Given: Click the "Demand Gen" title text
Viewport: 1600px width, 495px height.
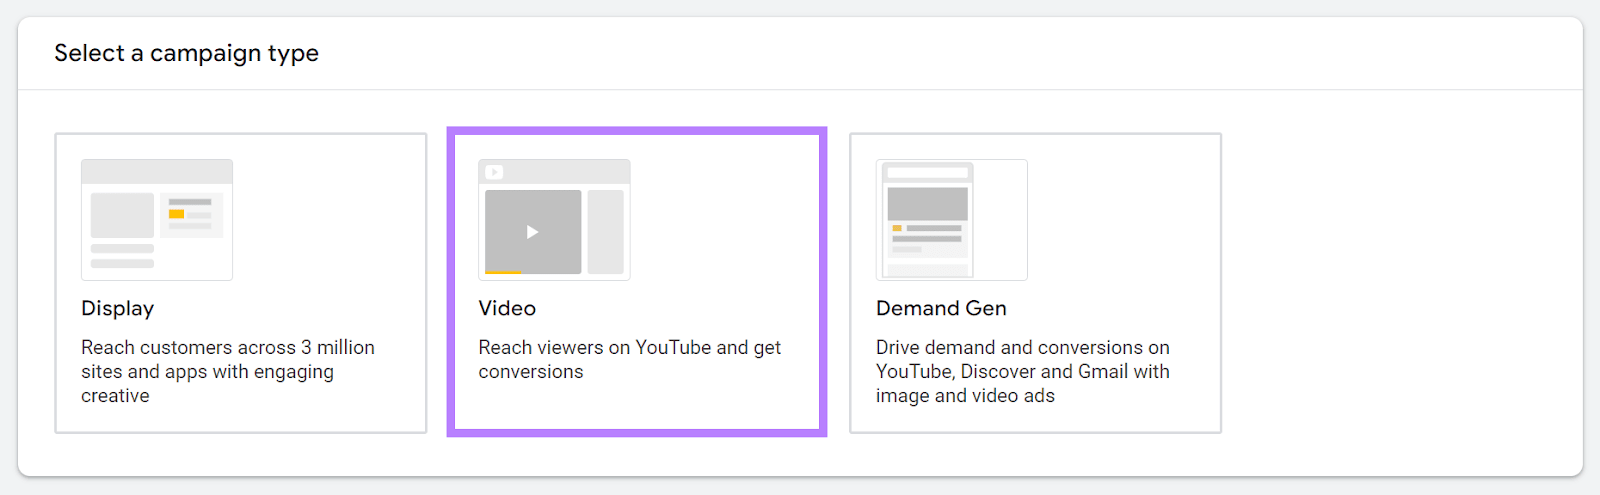Looking at the screenshot, I should pos(941,309).
